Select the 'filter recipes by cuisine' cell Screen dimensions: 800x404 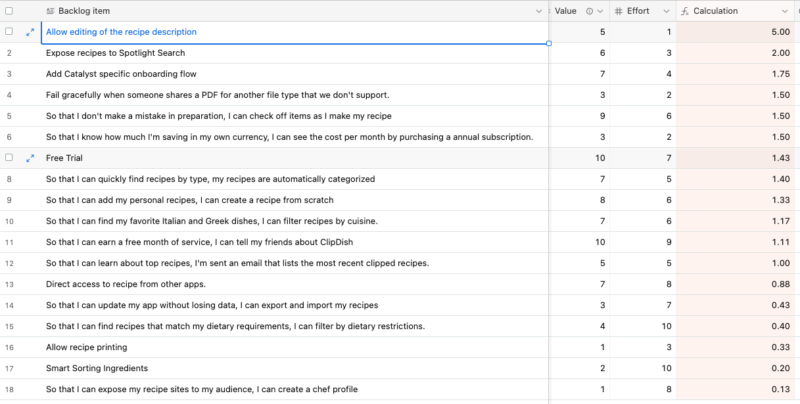coord(294,221)
